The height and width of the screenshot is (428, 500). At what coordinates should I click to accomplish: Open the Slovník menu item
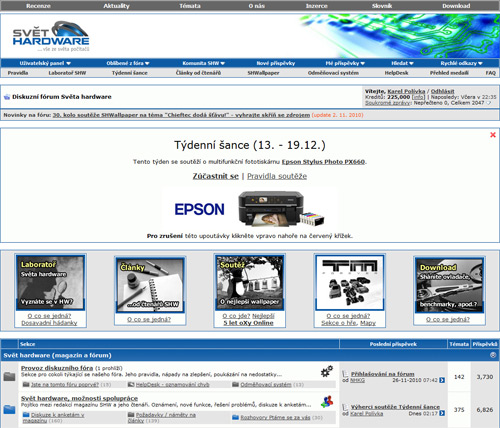[382, 6]
